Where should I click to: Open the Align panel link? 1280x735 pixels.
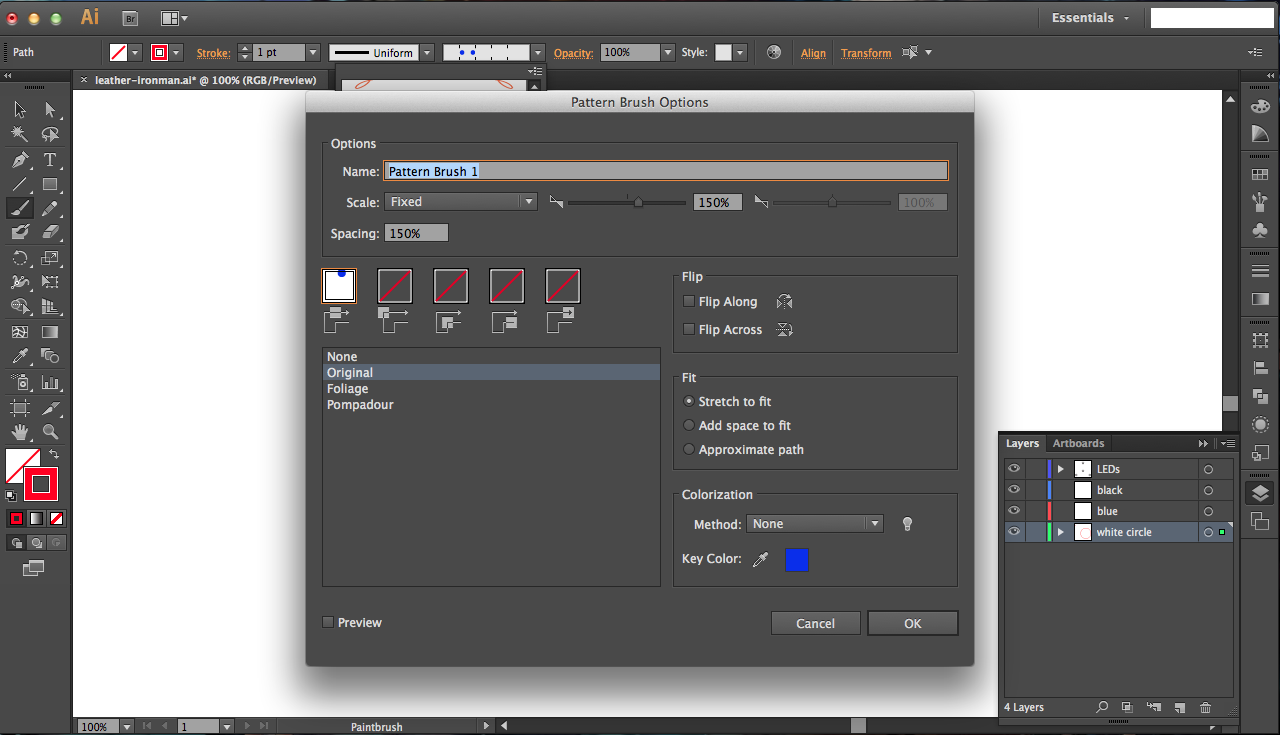813,53
